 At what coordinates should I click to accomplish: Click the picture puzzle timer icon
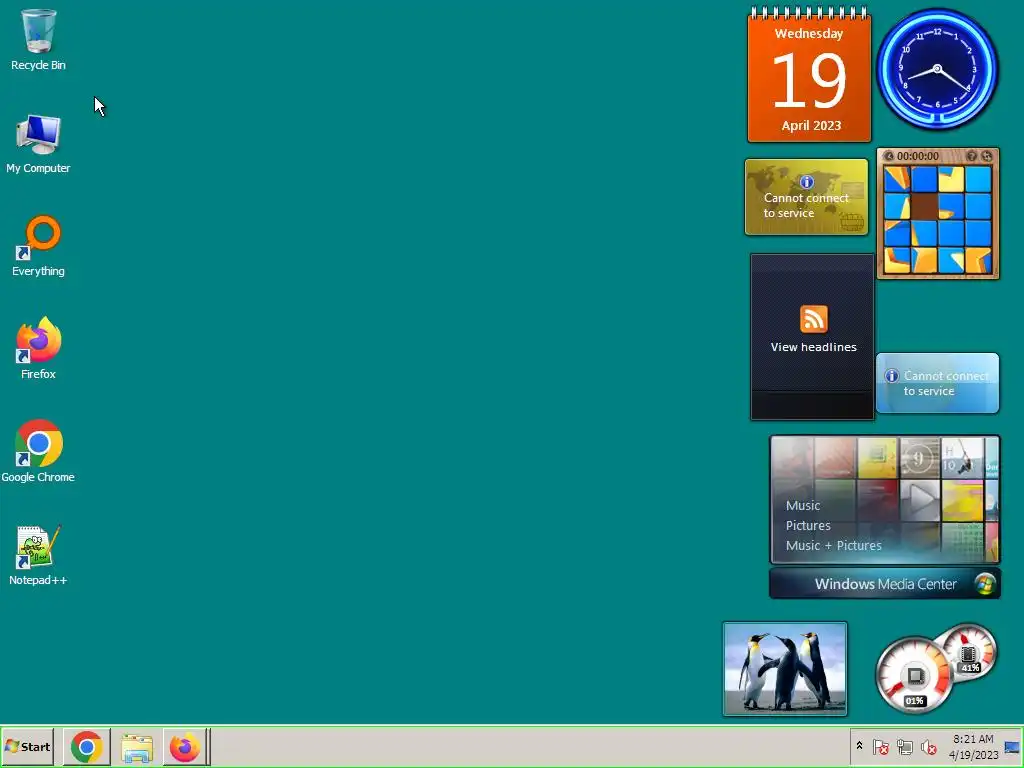[x=889, y=156]
